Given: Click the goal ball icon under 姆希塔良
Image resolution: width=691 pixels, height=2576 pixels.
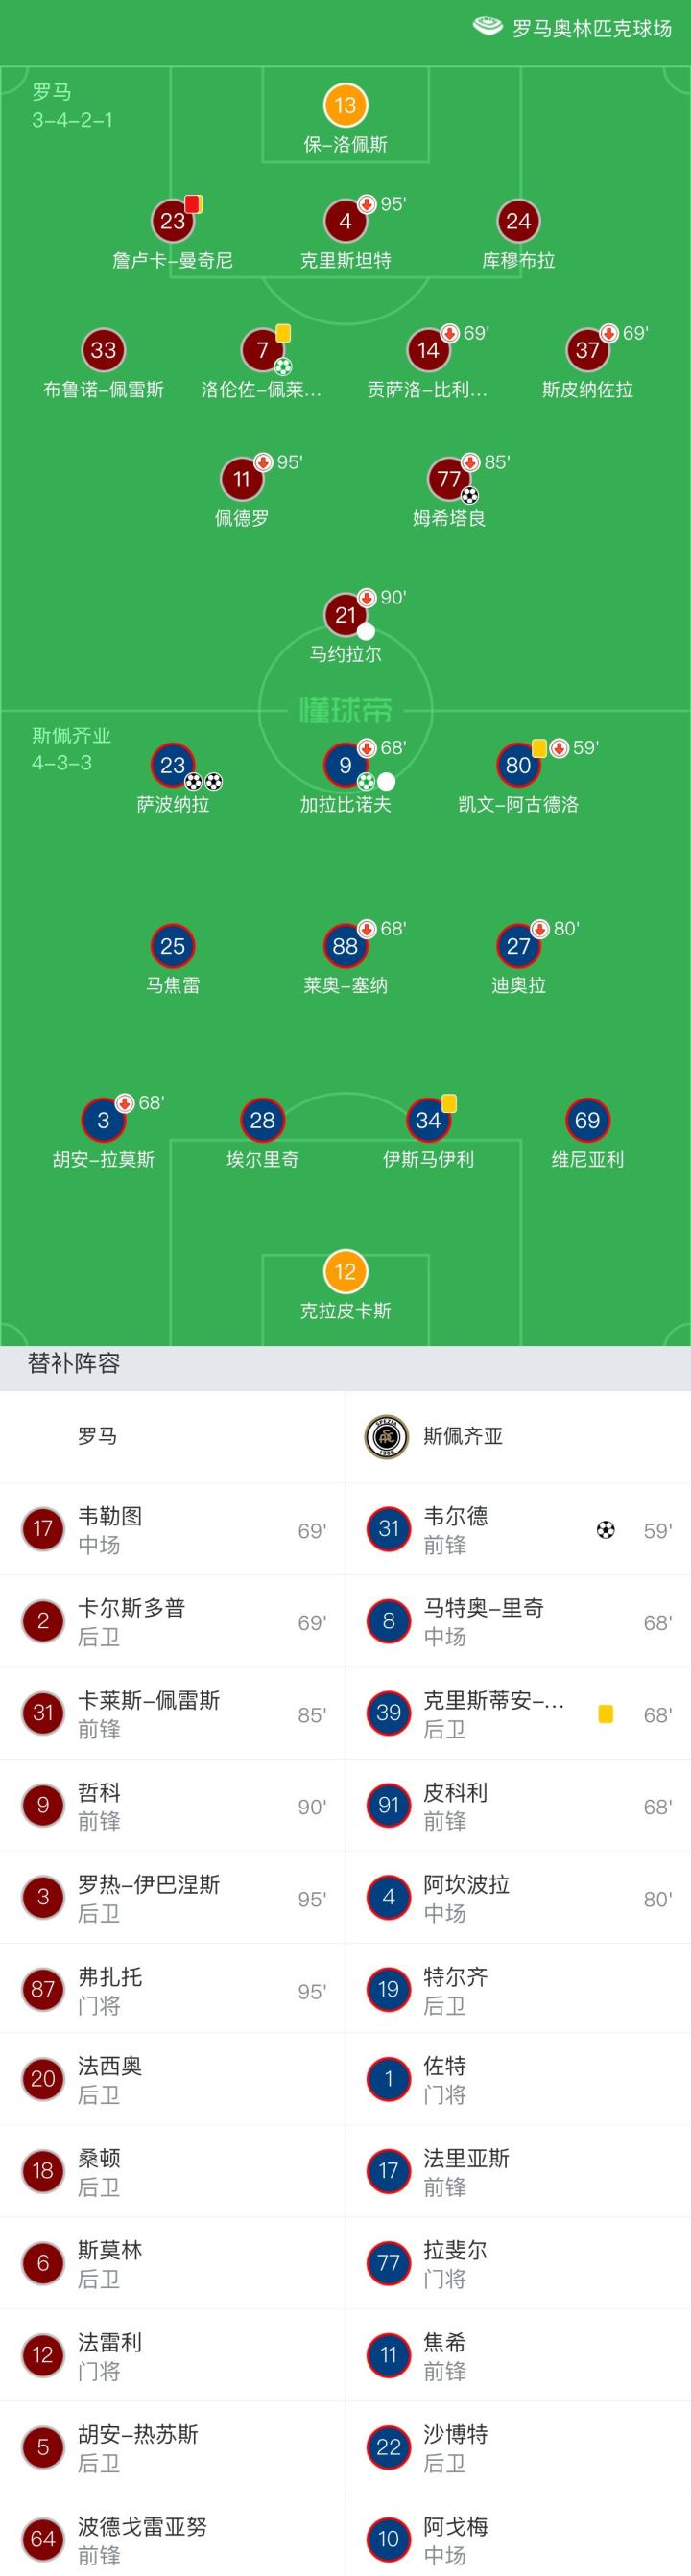Looking at the screenshot, I should click(x=470, y=495).
